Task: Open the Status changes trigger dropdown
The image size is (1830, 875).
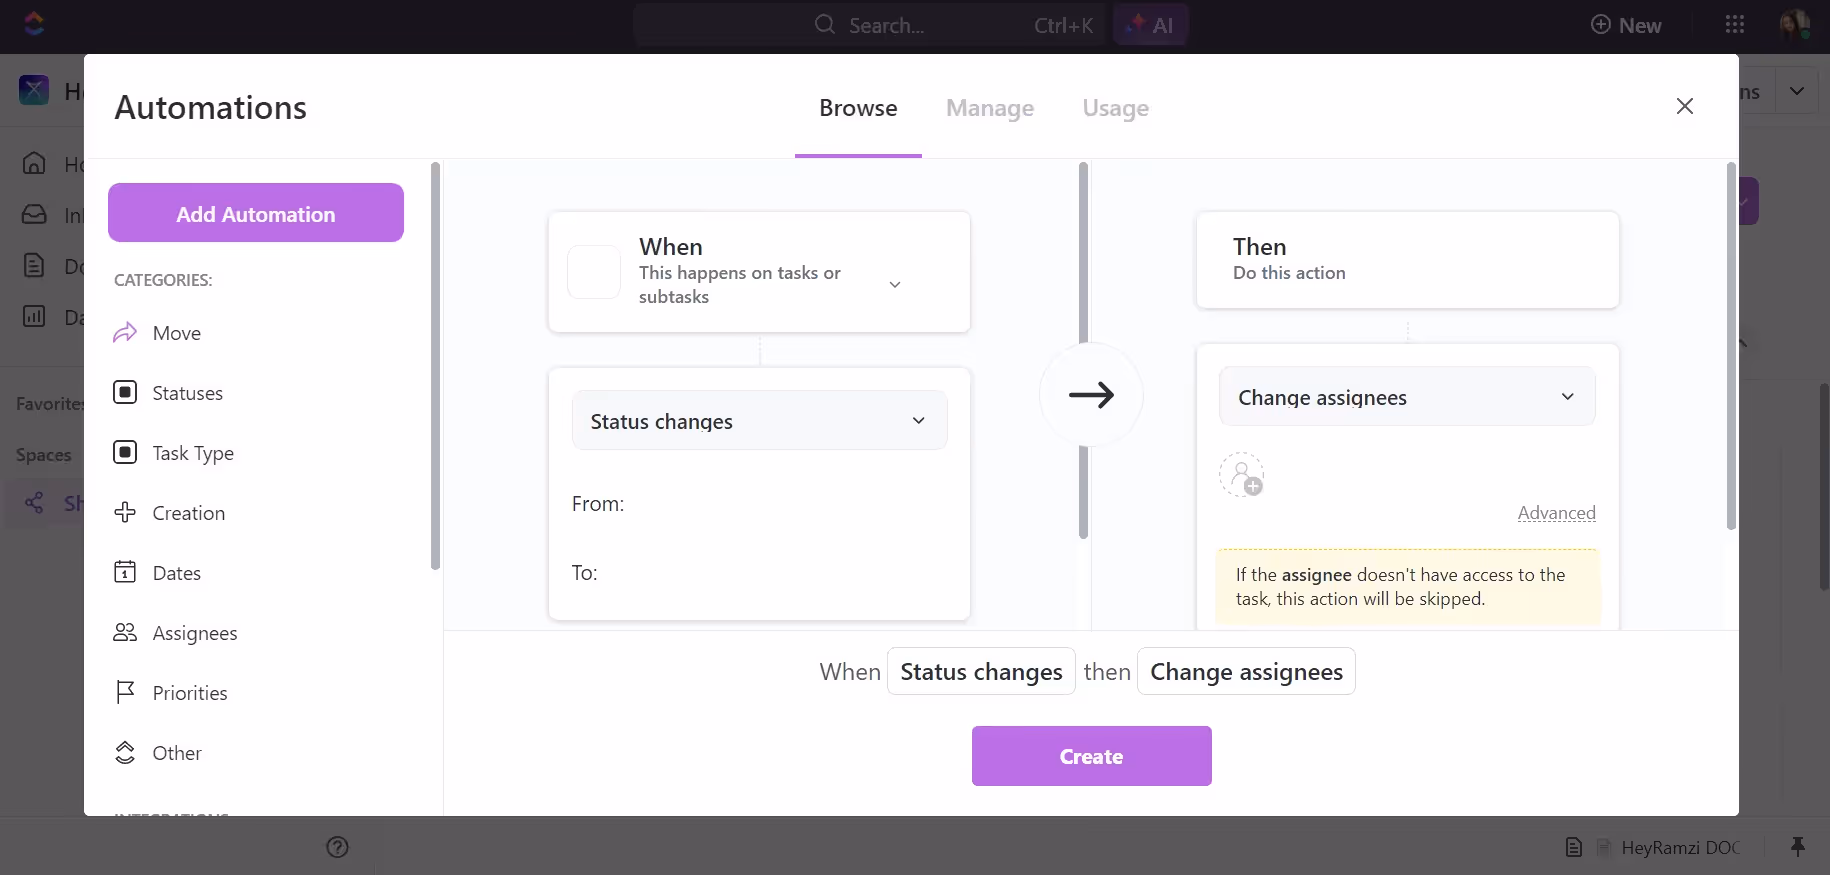Action: click(x=759, y=421)
